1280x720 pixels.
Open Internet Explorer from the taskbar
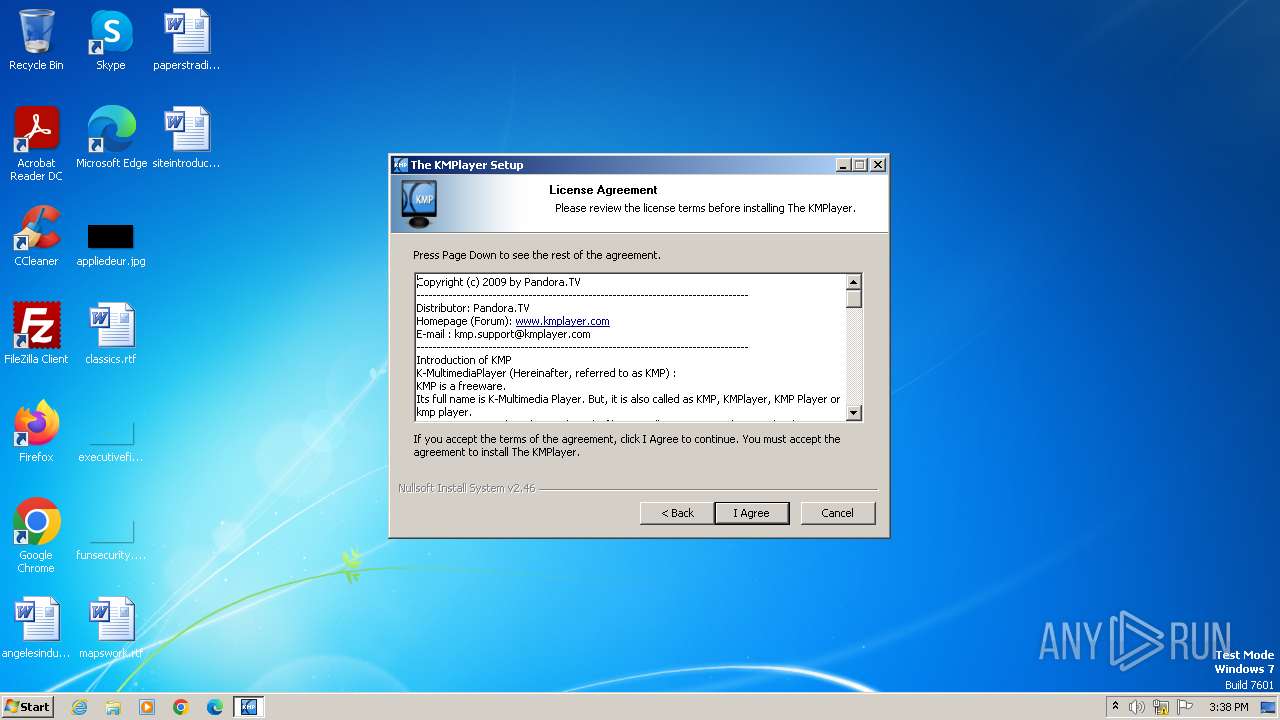[x=79, y=707]
